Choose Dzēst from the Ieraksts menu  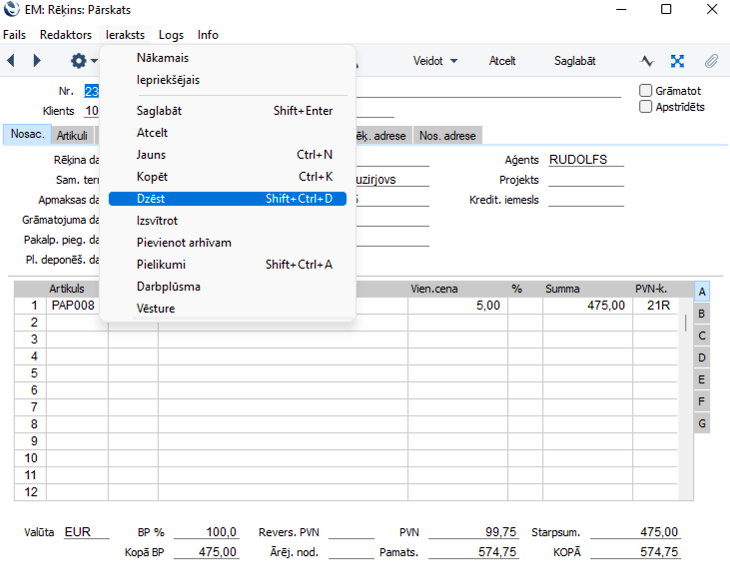(x=227, y=199)
